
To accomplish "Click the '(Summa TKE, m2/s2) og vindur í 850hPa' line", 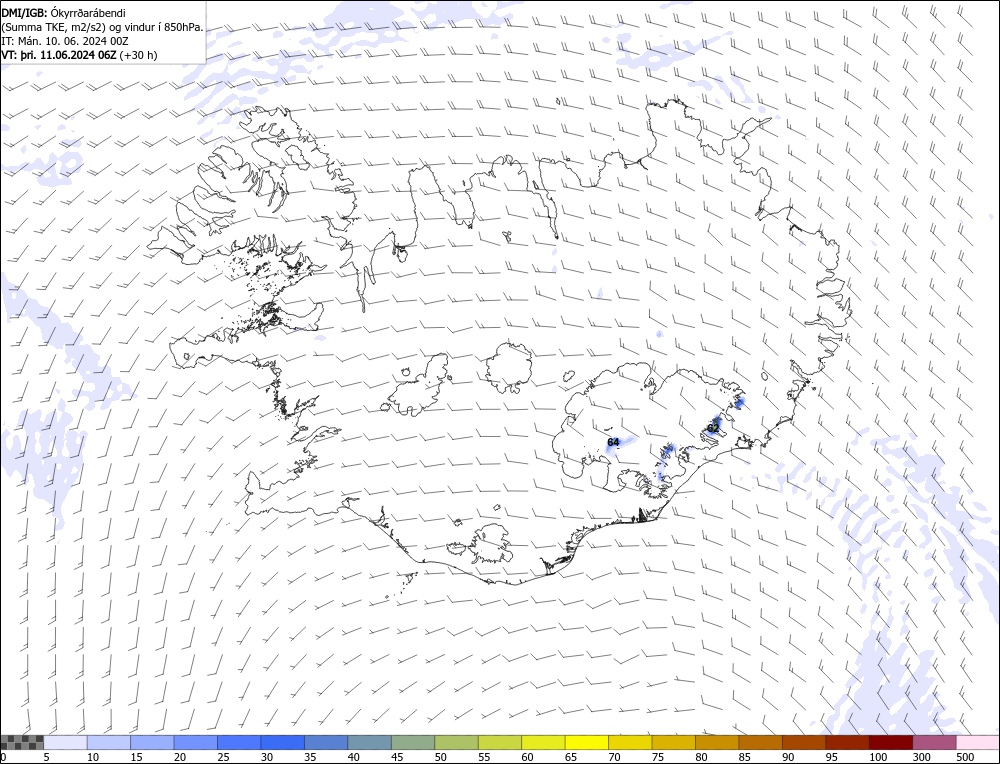I will 103,27.
